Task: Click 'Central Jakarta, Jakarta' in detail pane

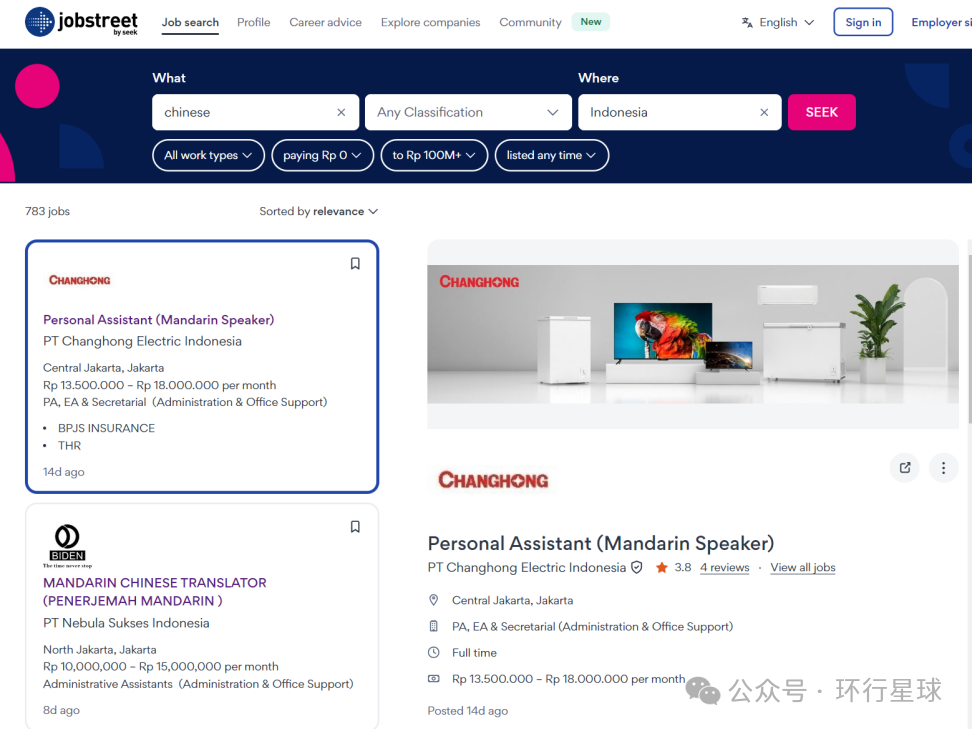Action: point(512,600)
